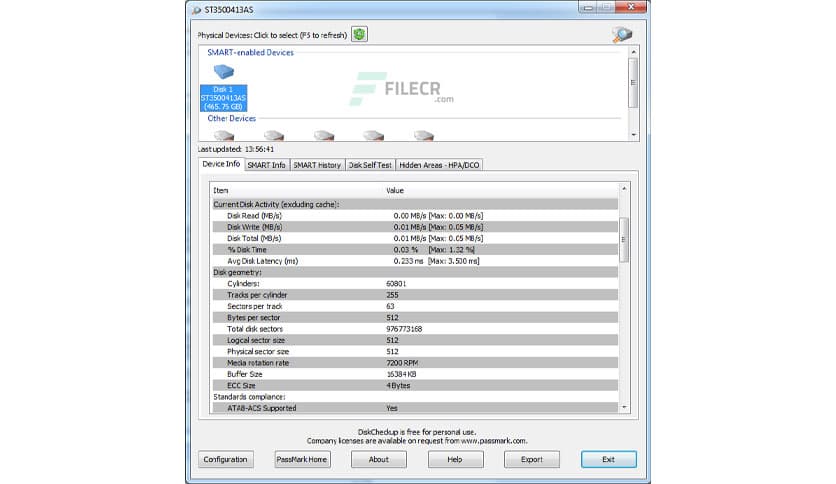
Task: Select the ATA8-ACS Supported row
Action: click(x=415, y=408)
